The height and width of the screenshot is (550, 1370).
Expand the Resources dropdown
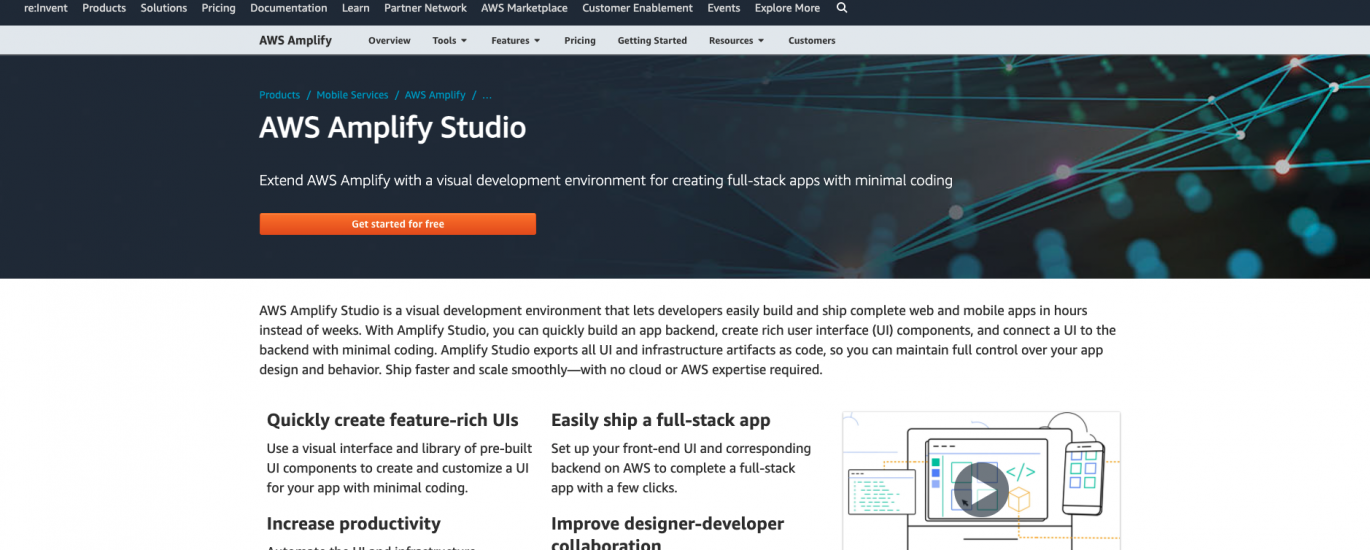pyautogui.click(x=737, y=41)
